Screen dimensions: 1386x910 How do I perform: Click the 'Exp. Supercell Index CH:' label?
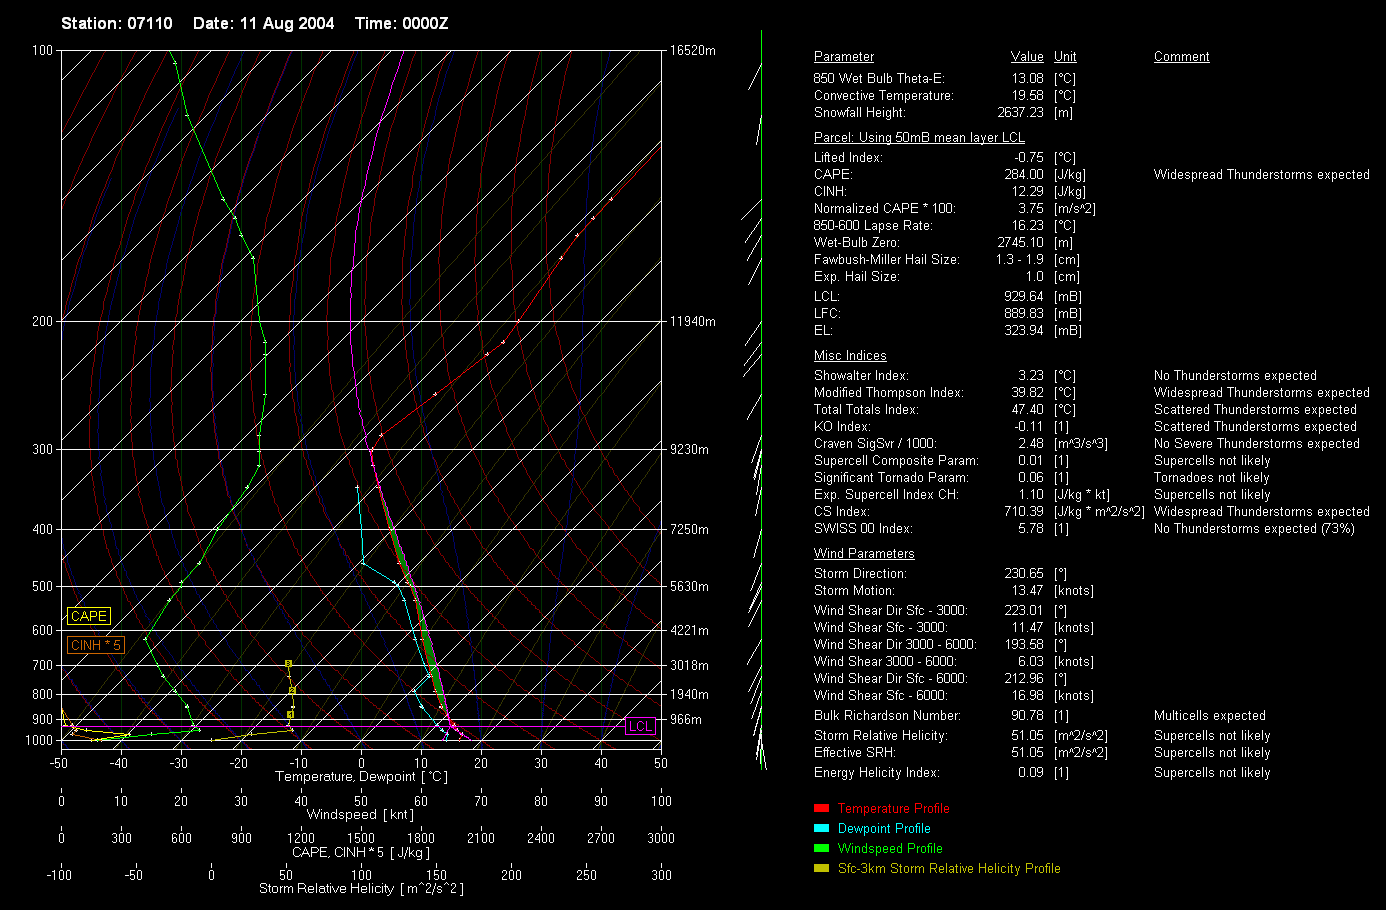point(886,494)
